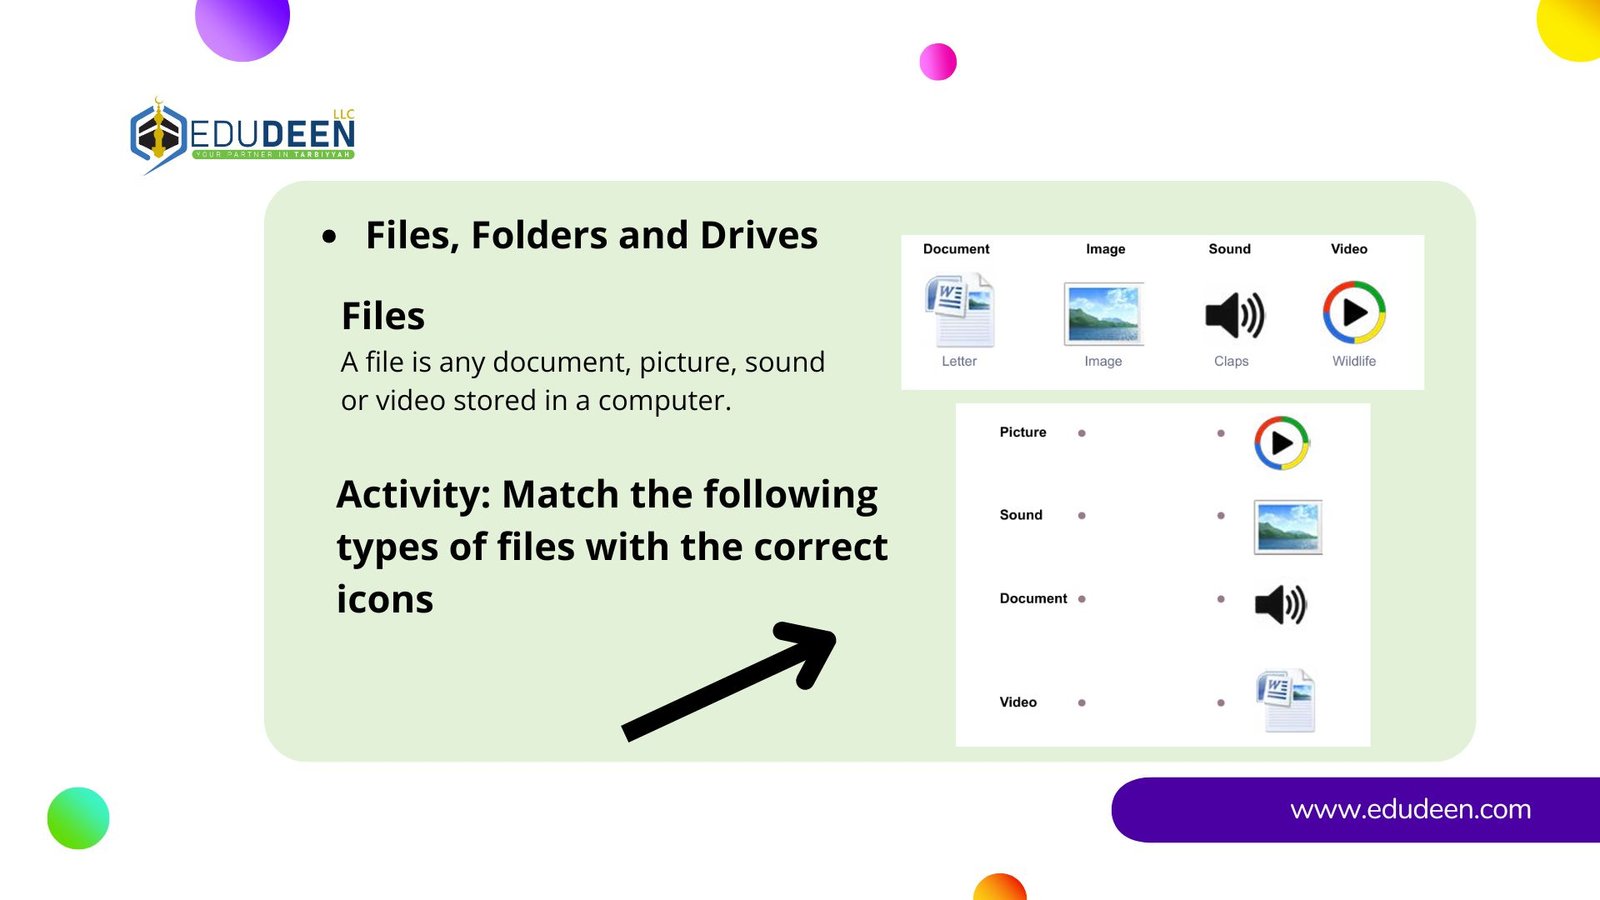Click the big black arrow

(730, 681)
